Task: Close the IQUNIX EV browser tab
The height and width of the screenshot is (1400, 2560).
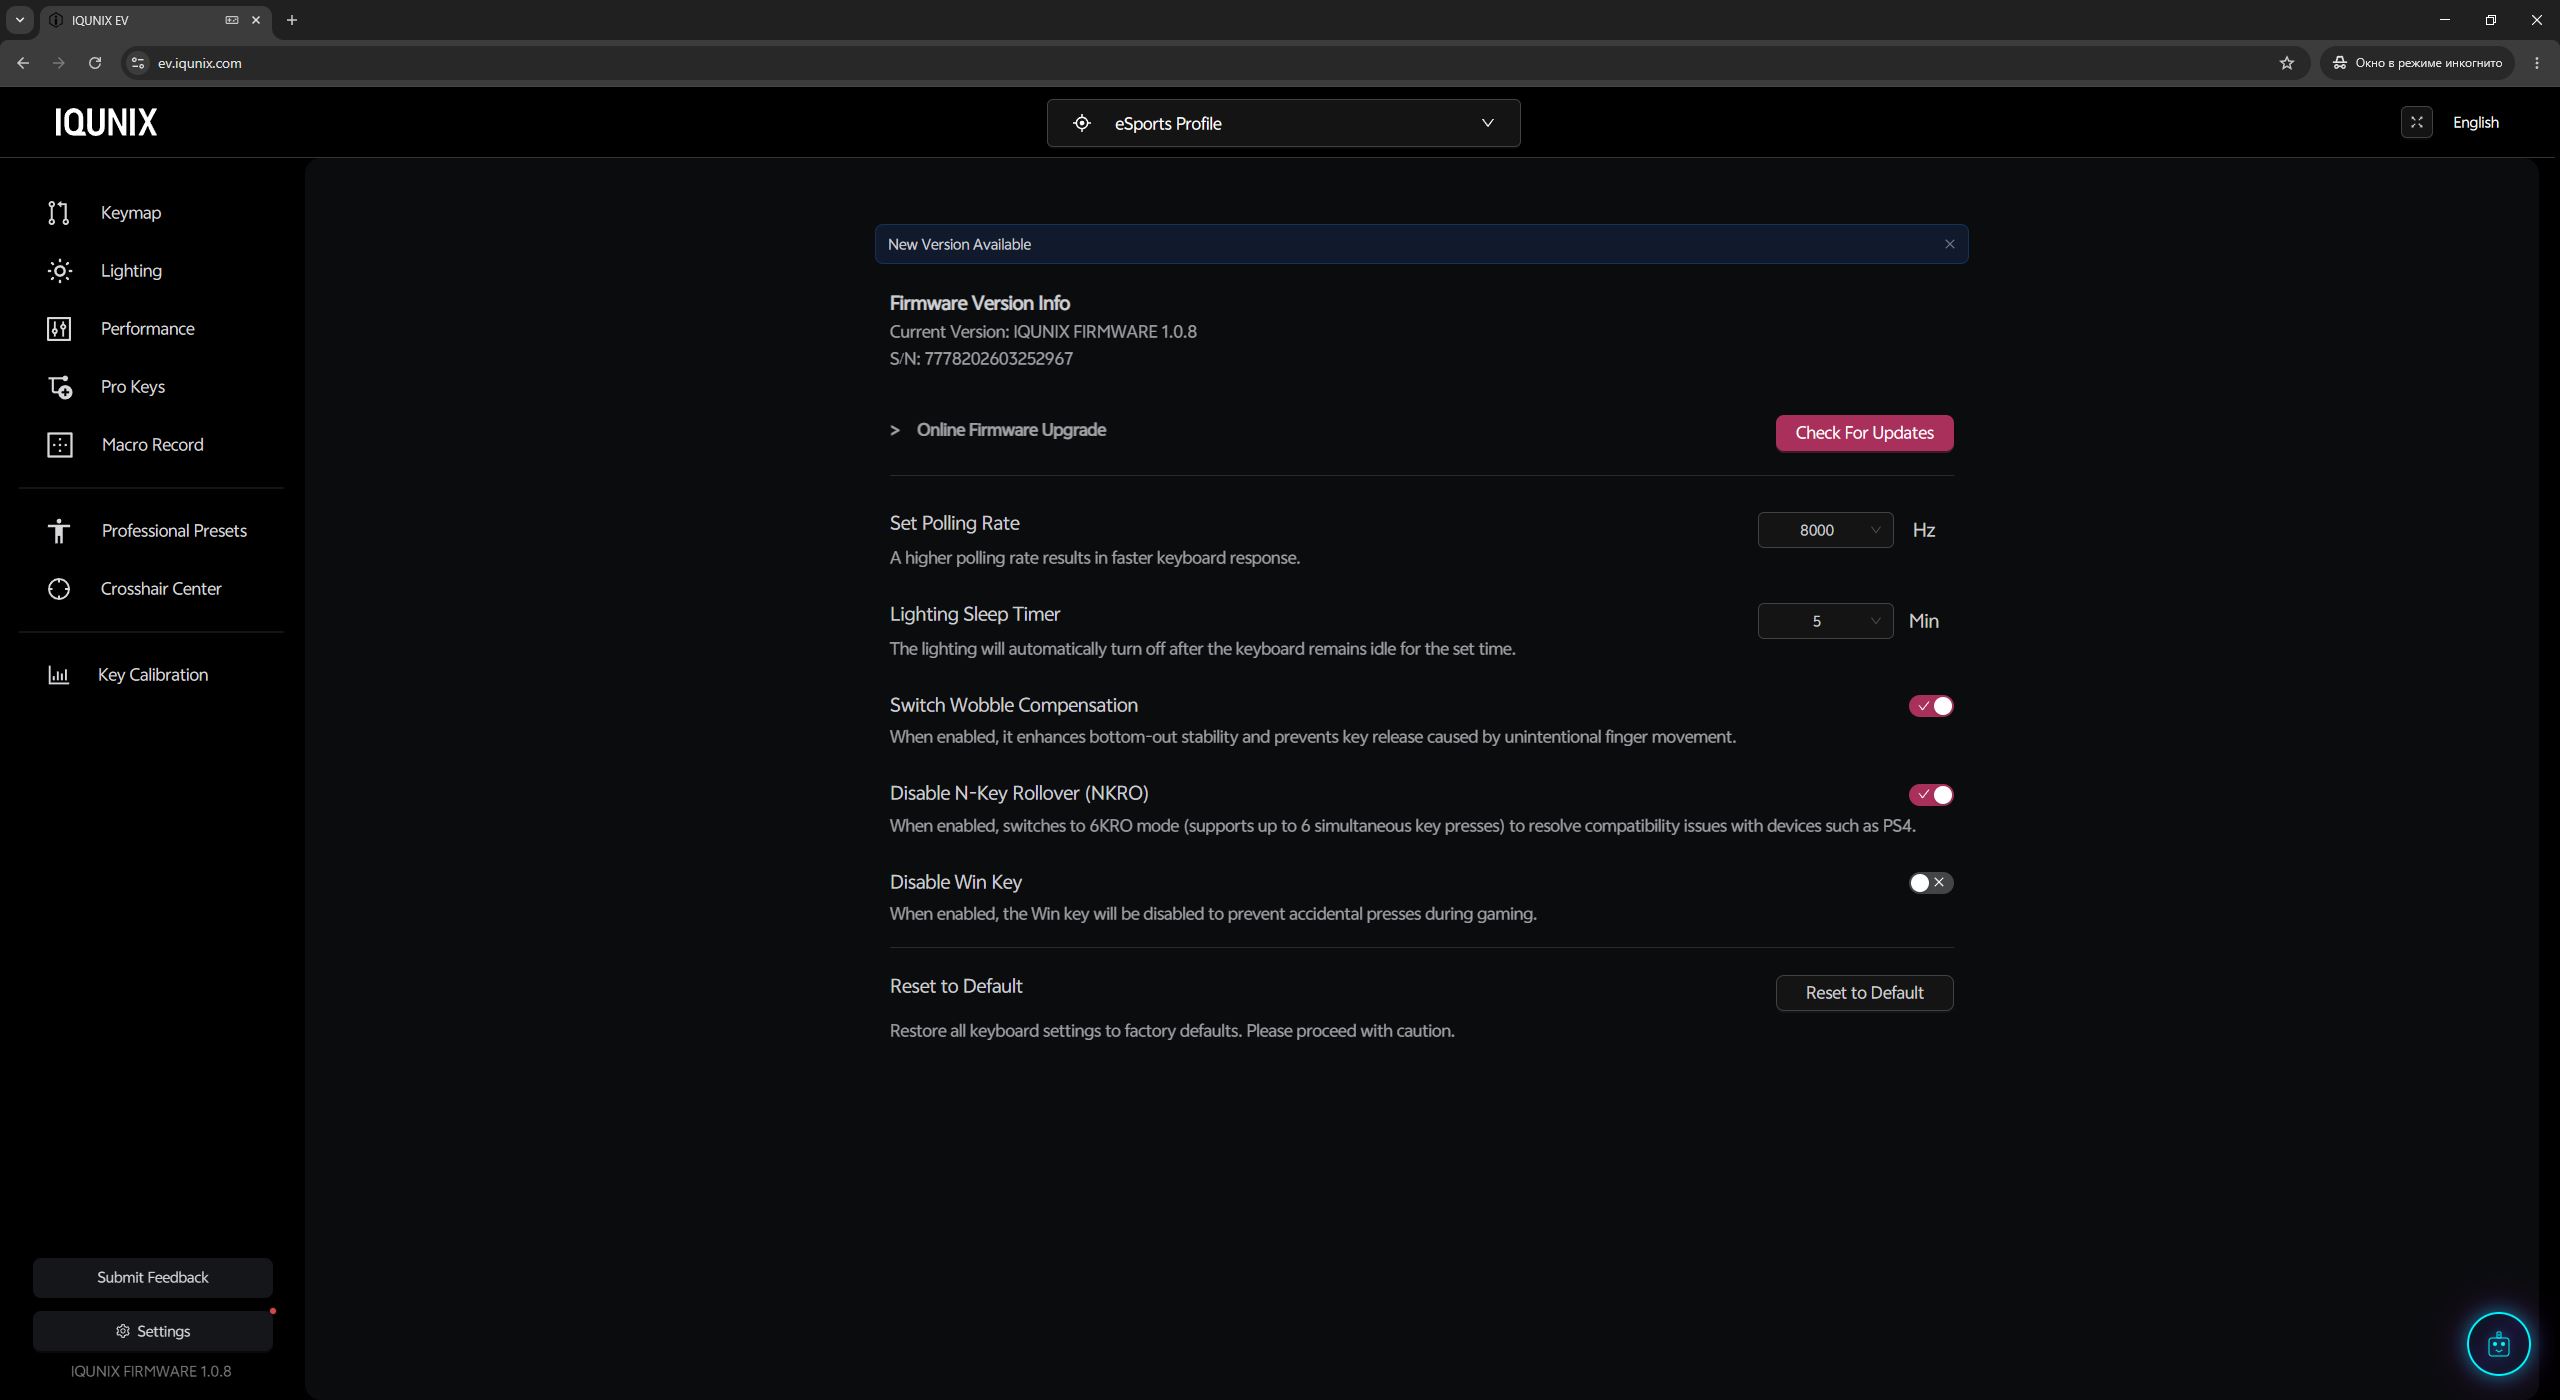Action: pos(256,20)
